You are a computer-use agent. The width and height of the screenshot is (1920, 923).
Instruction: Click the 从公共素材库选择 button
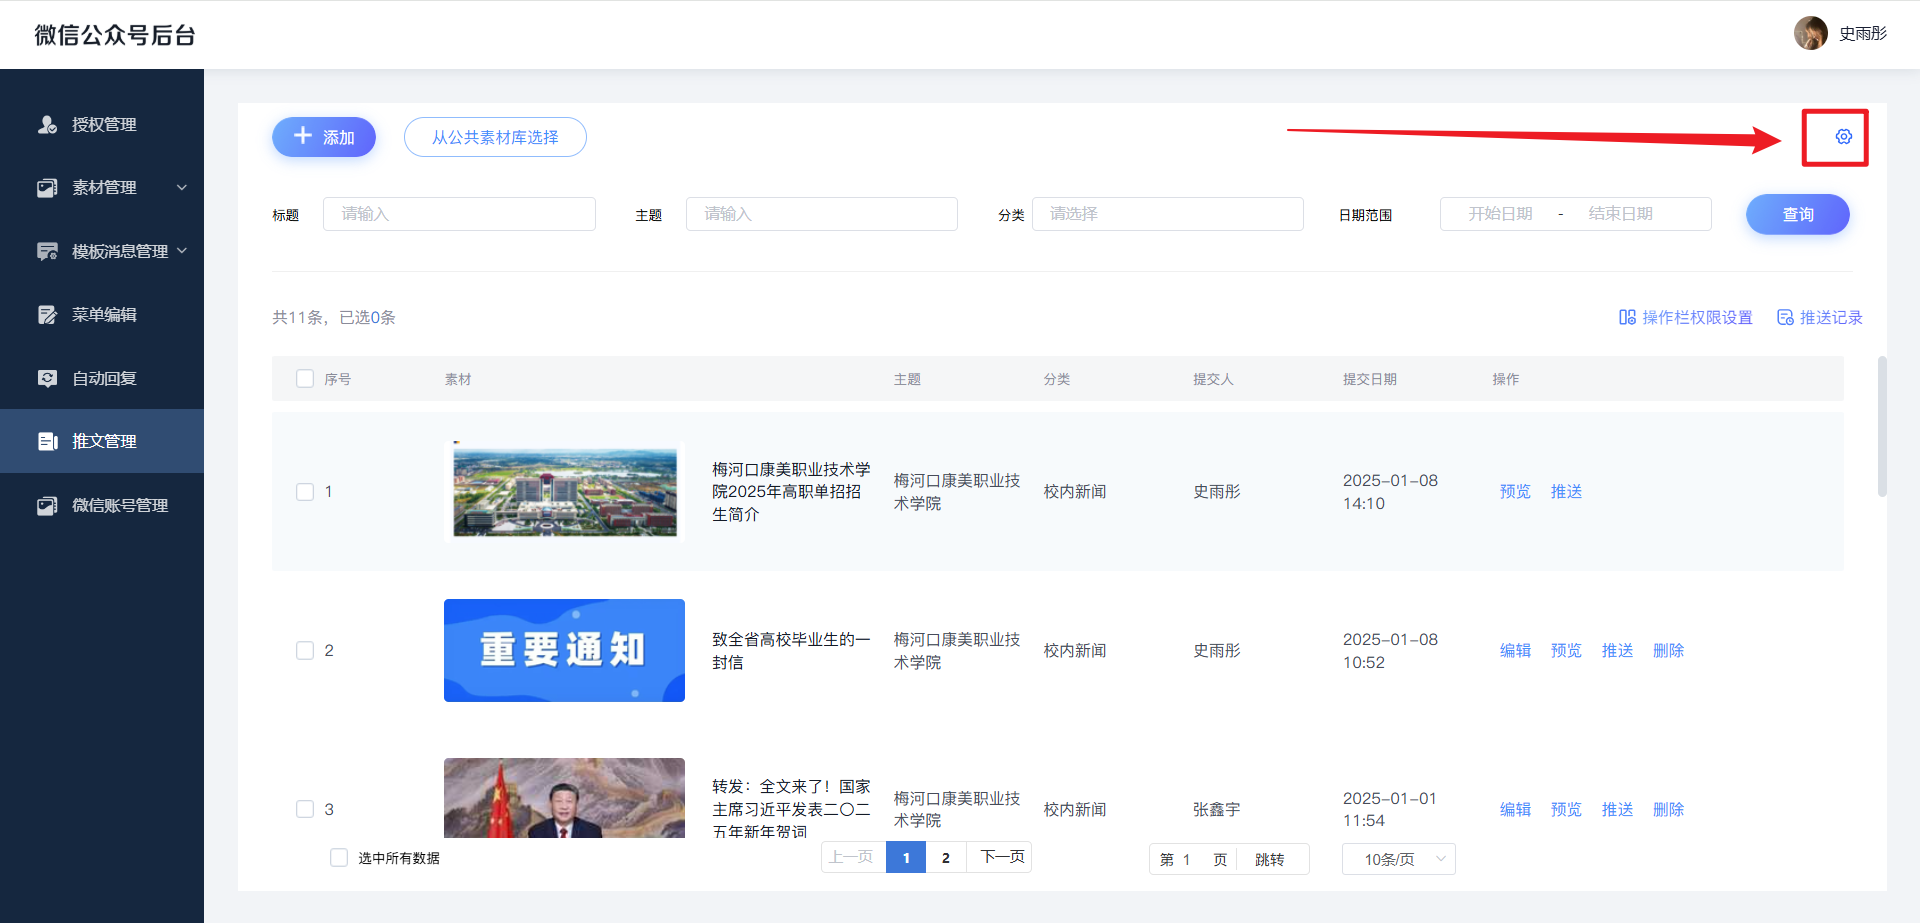coord(495,137)
